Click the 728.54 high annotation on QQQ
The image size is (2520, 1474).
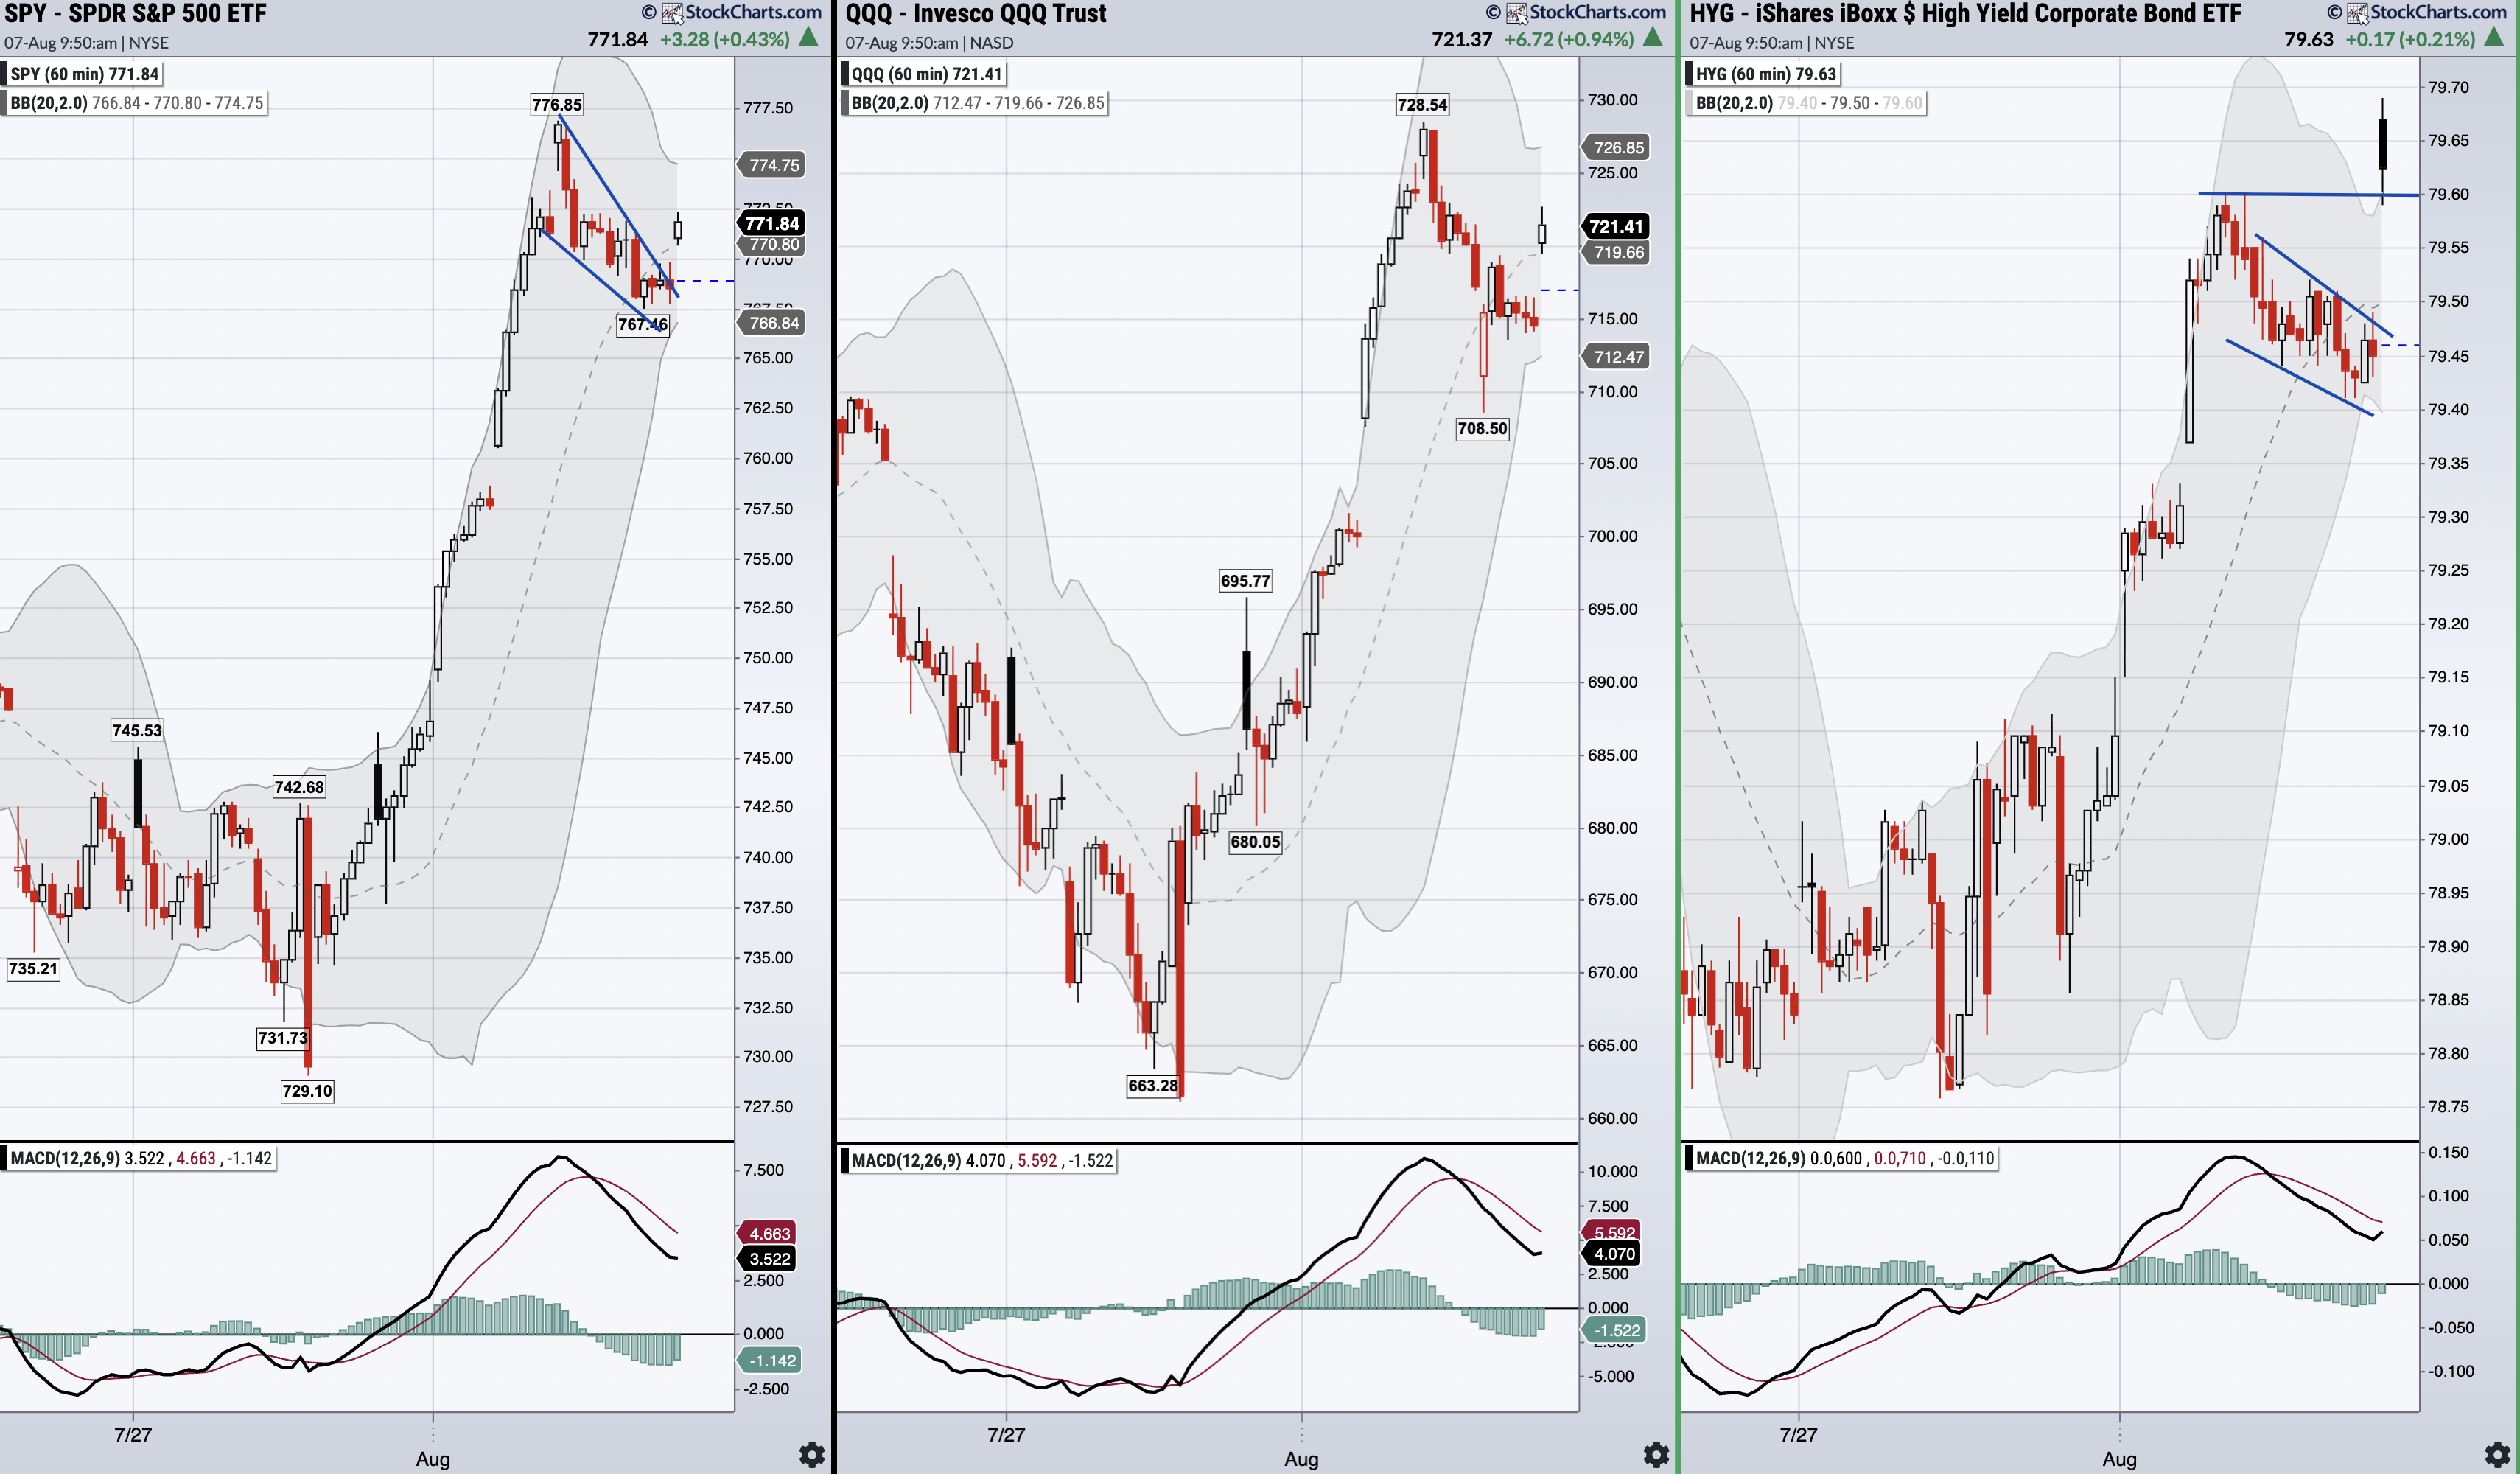(1422, 105)
